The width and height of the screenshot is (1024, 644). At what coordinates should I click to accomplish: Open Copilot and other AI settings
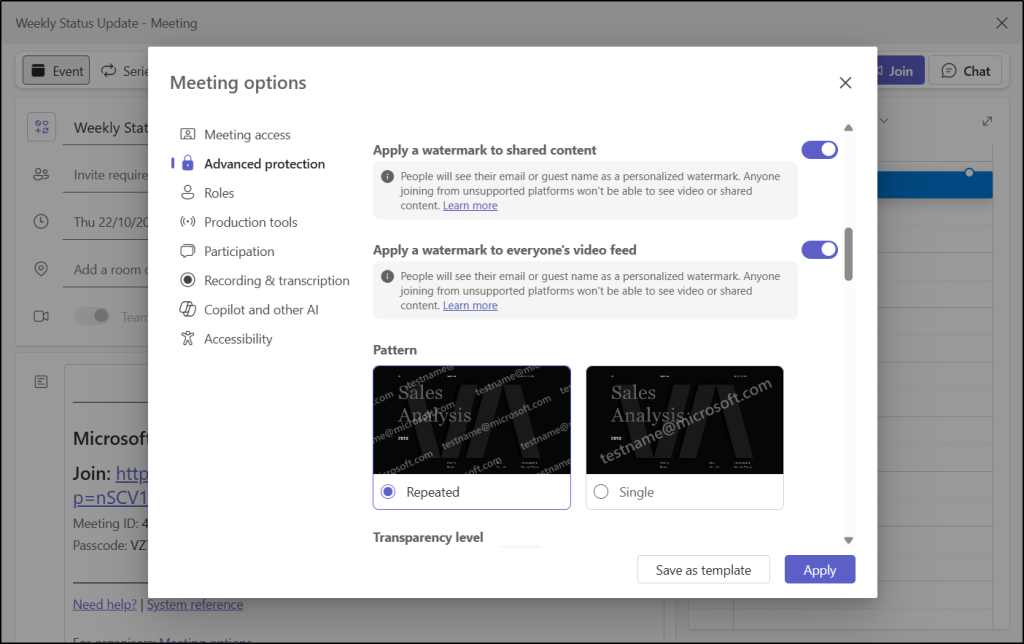261,310
